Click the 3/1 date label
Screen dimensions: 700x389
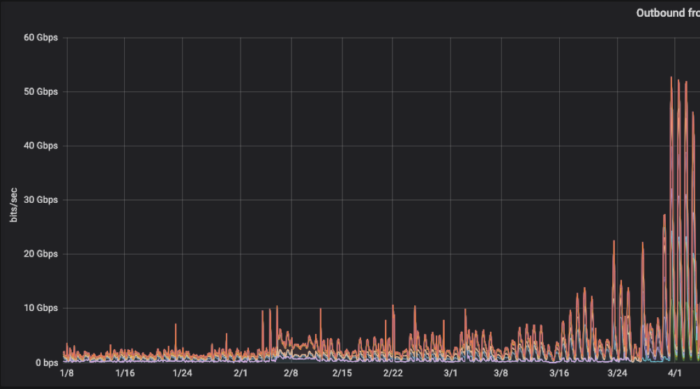450,373
